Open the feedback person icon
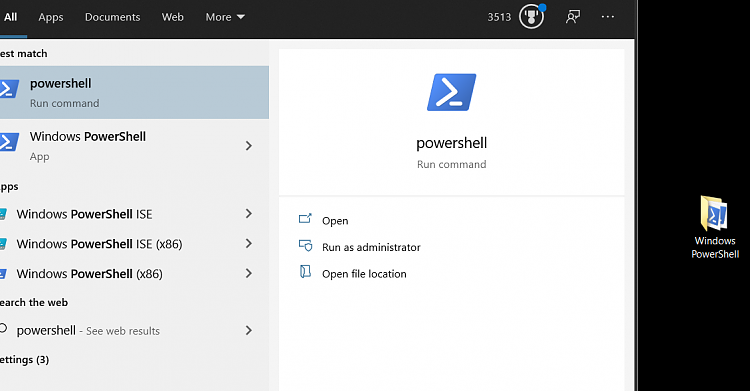This screenshot has width=750, height=391. coord(573,17)
